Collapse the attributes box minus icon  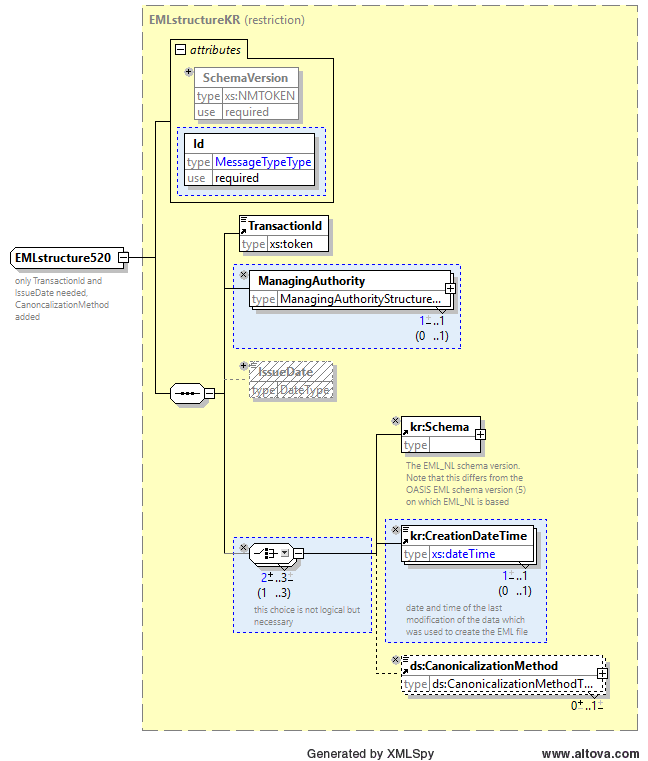[180, 50]
